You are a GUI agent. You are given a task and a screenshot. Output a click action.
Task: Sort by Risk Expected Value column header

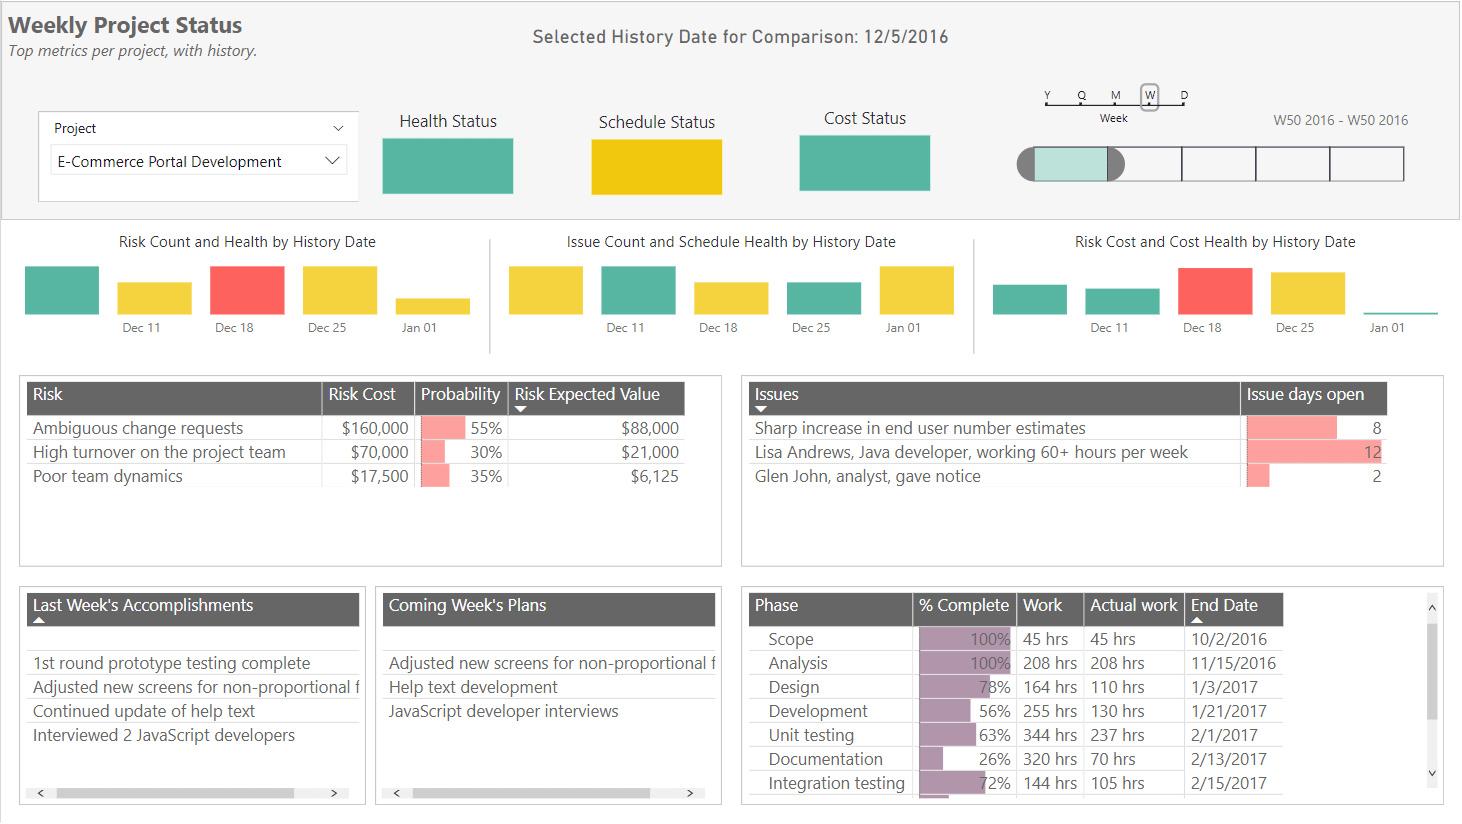pyautogui.click(x=597, y=398)
